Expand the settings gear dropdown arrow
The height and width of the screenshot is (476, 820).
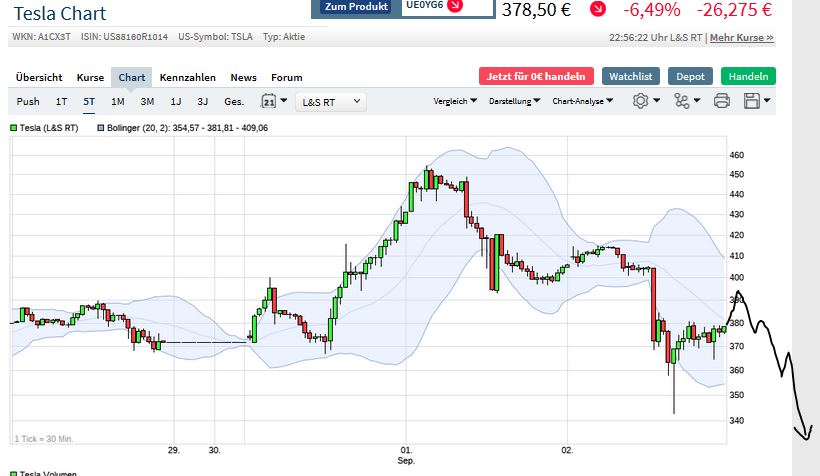(656, 100)
